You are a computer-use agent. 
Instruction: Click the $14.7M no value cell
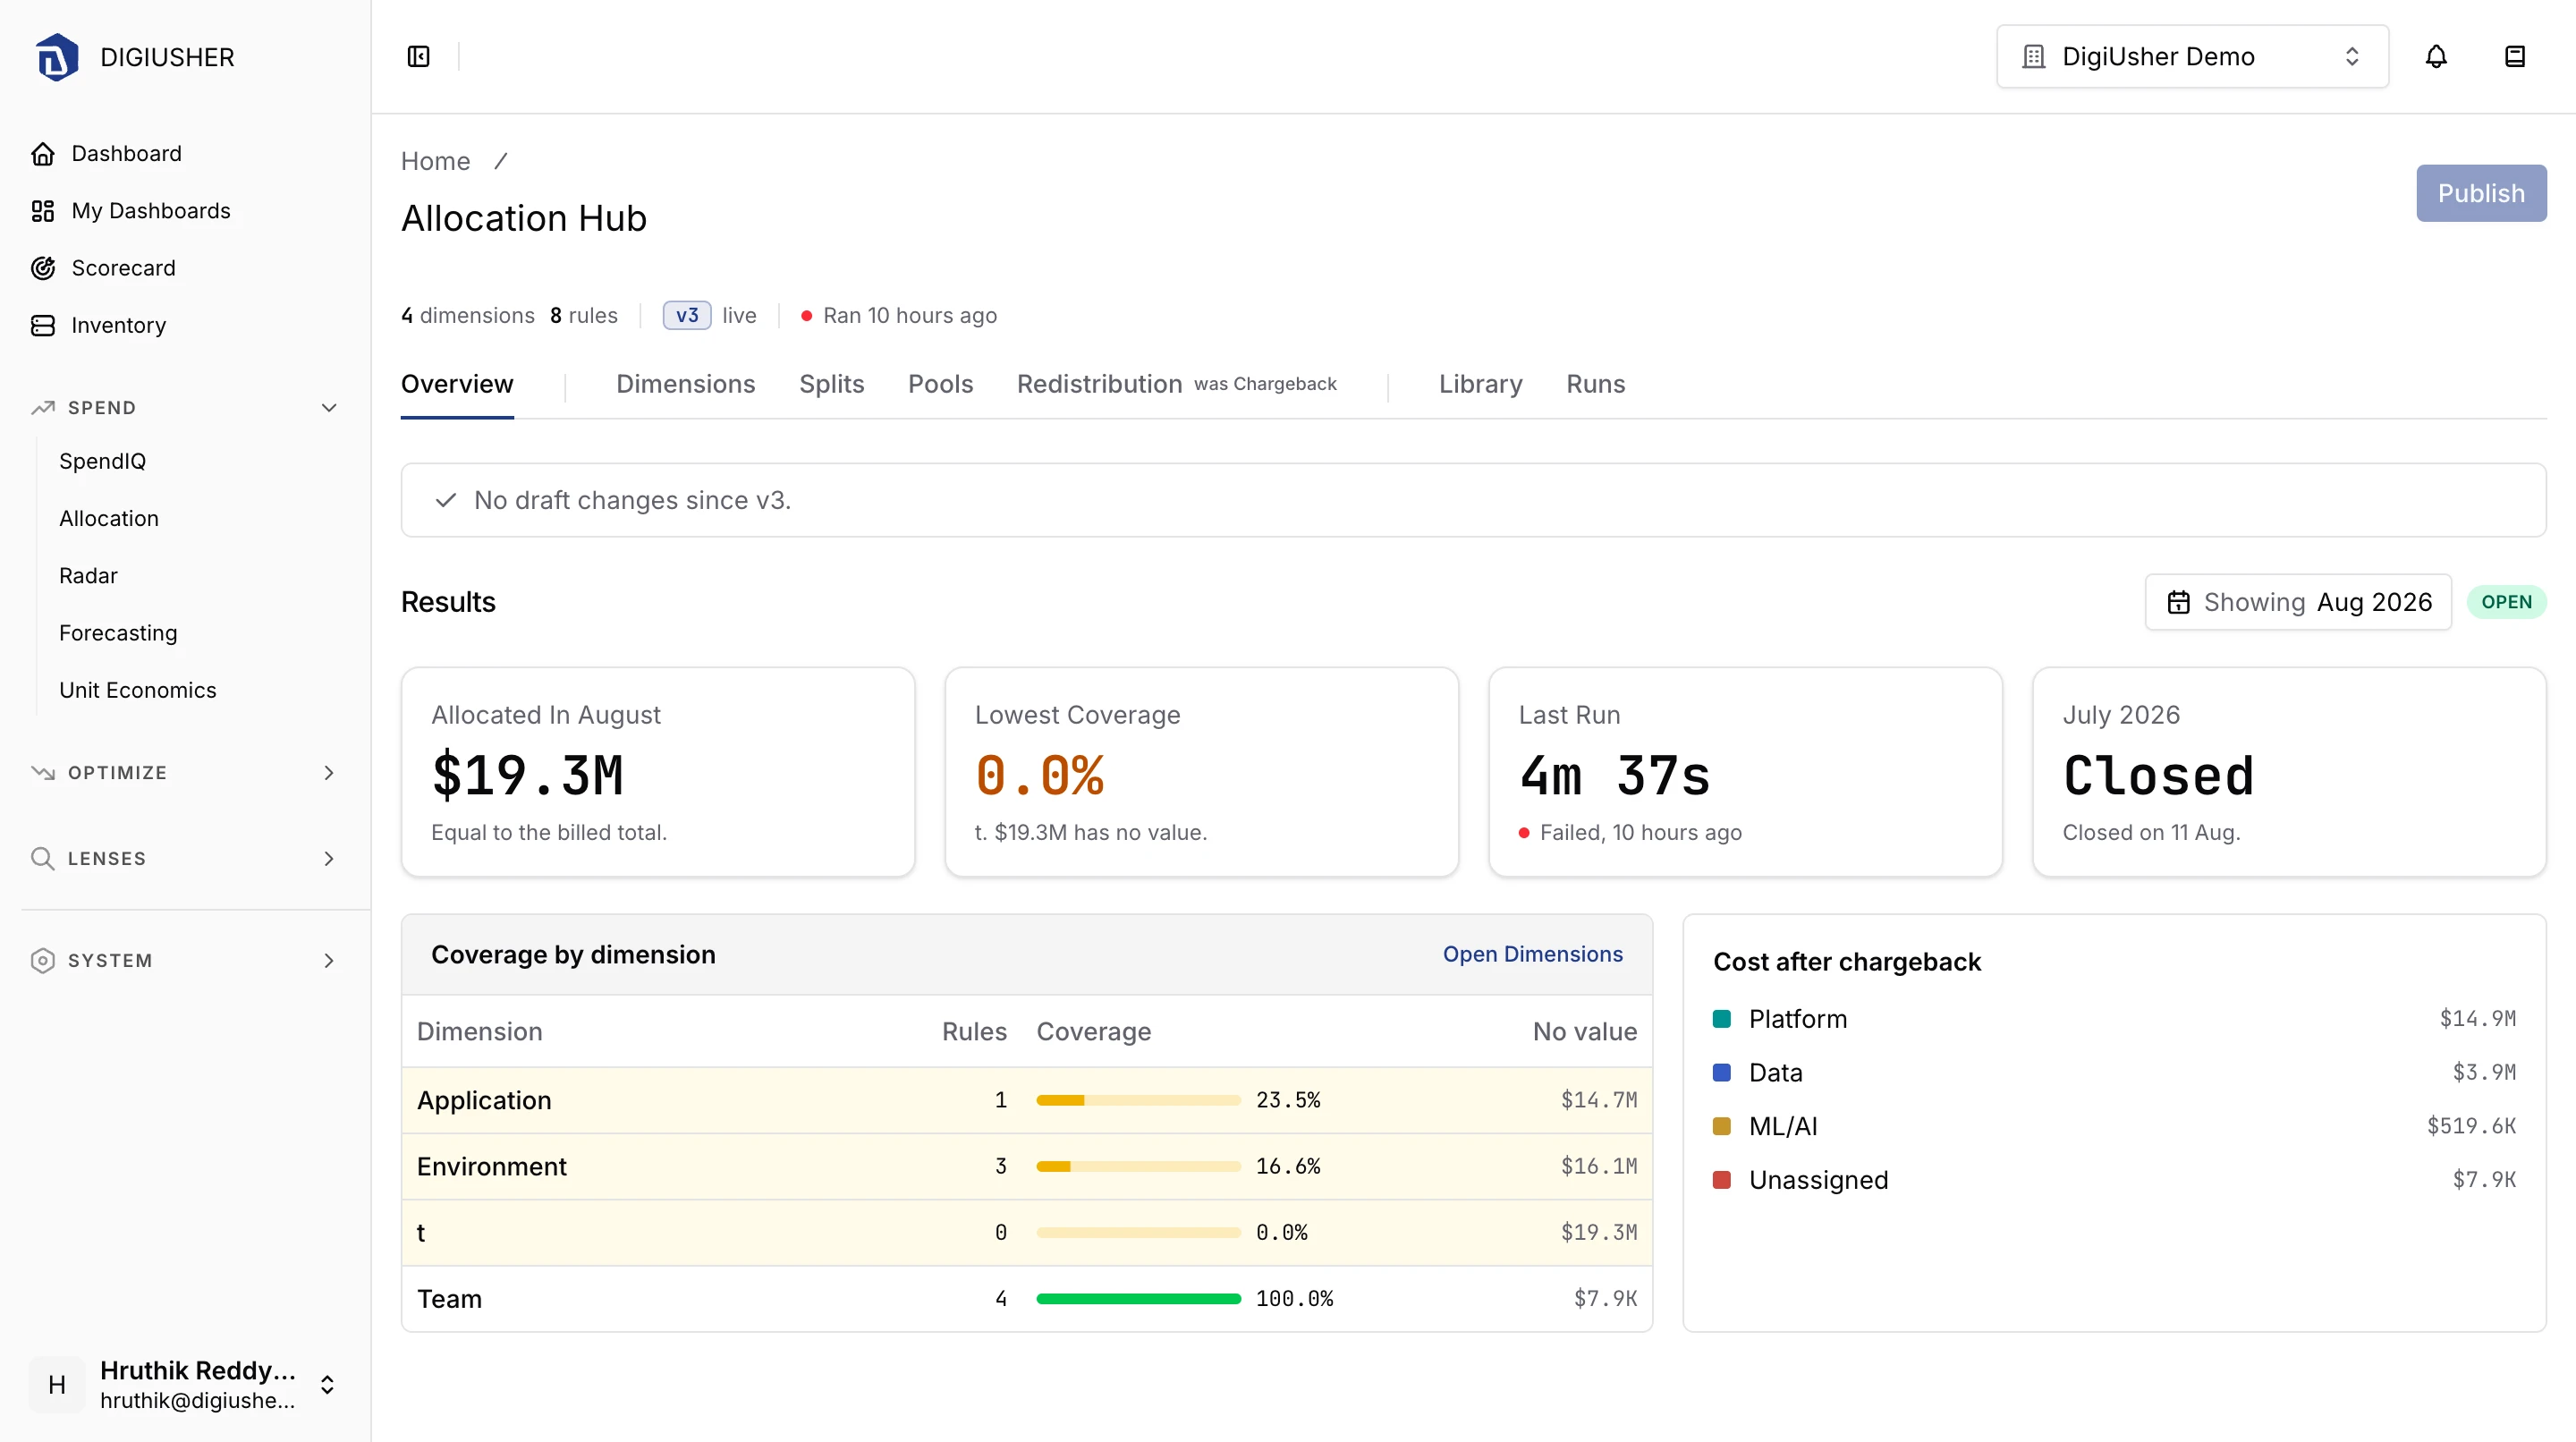1599,1101
